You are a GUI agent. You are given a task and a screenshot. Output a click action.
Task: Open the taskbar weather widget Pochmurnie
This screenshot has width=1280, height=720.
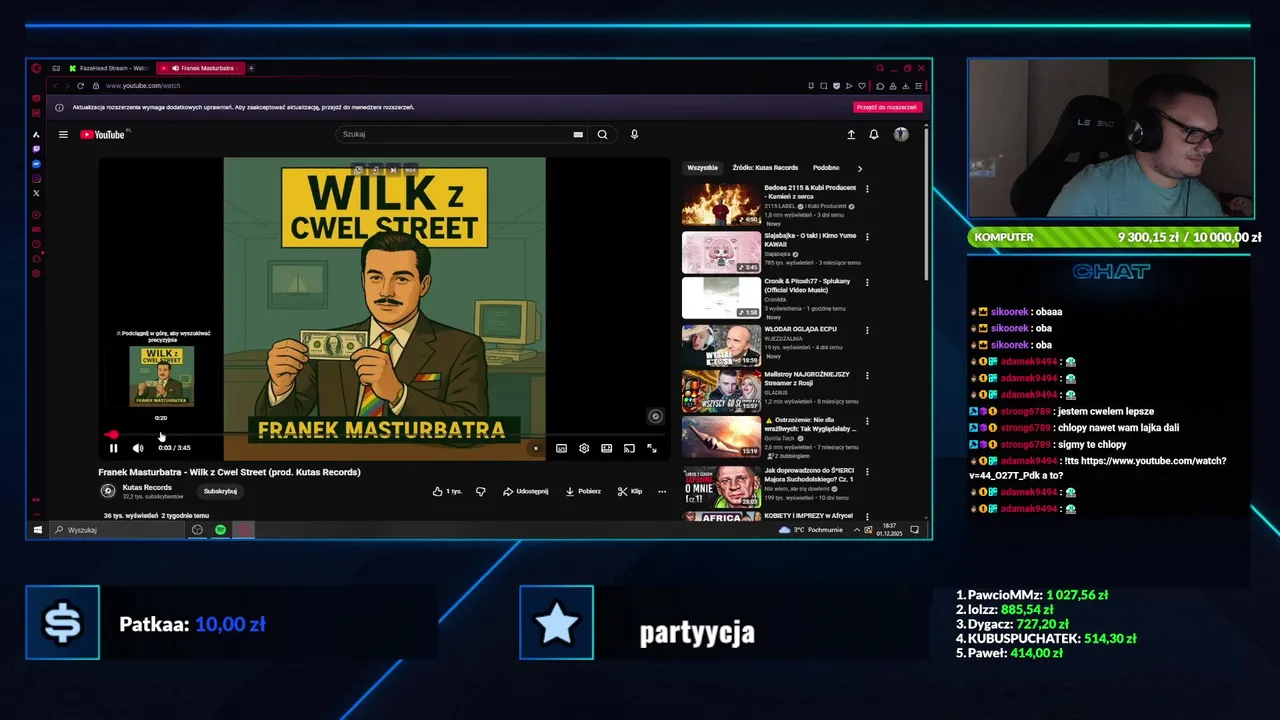click(x=811, y=530)
